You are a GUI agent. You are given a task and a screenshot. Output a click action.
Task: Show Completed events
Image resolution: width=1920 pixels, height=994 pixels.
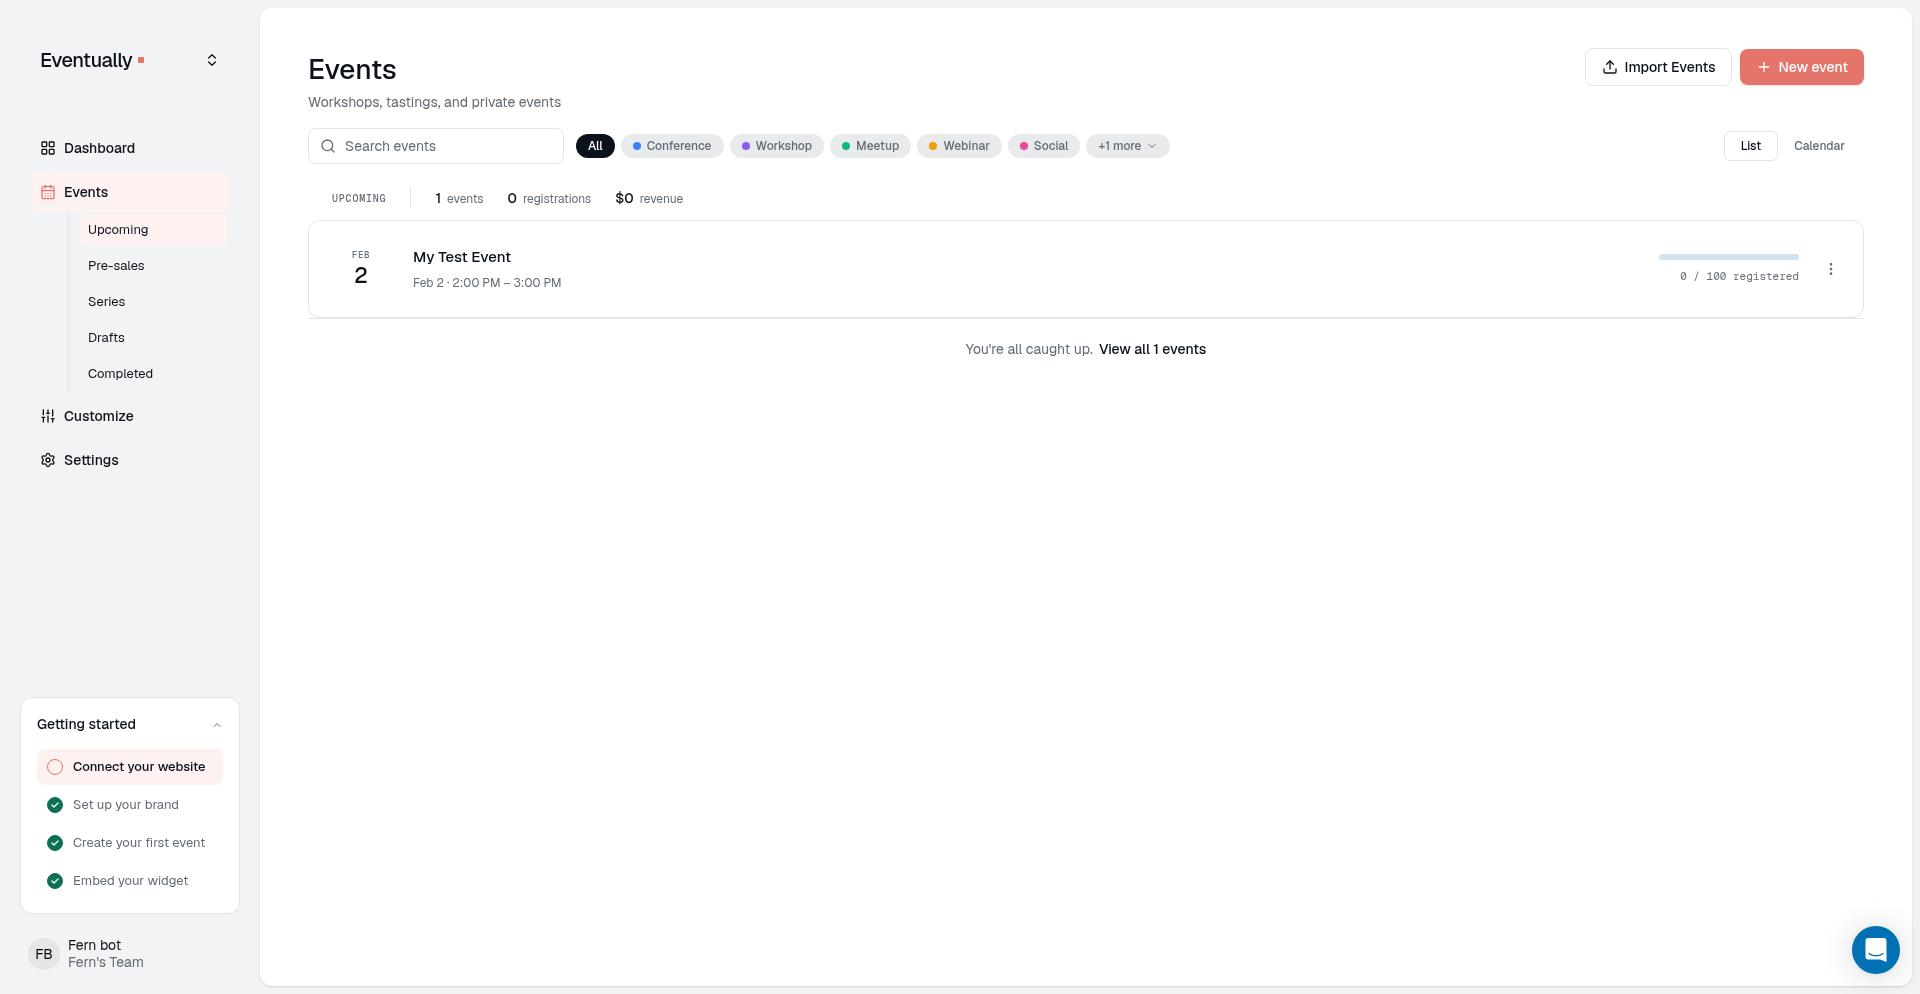click(x=153, y=374)
